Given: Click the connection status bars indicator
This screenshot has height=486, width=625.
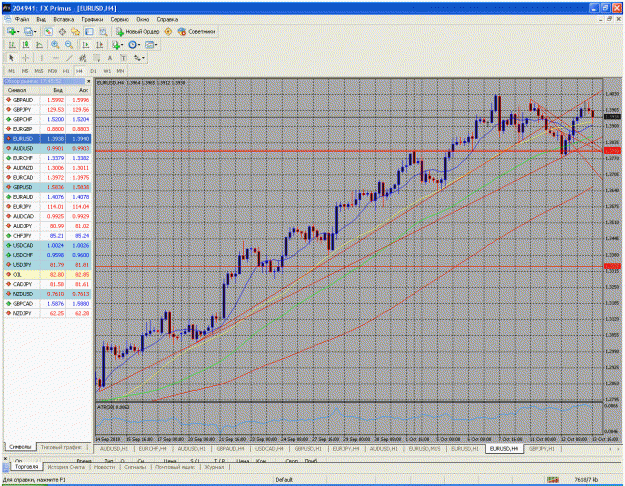Looking at the screenshot, I should (552, 479).
